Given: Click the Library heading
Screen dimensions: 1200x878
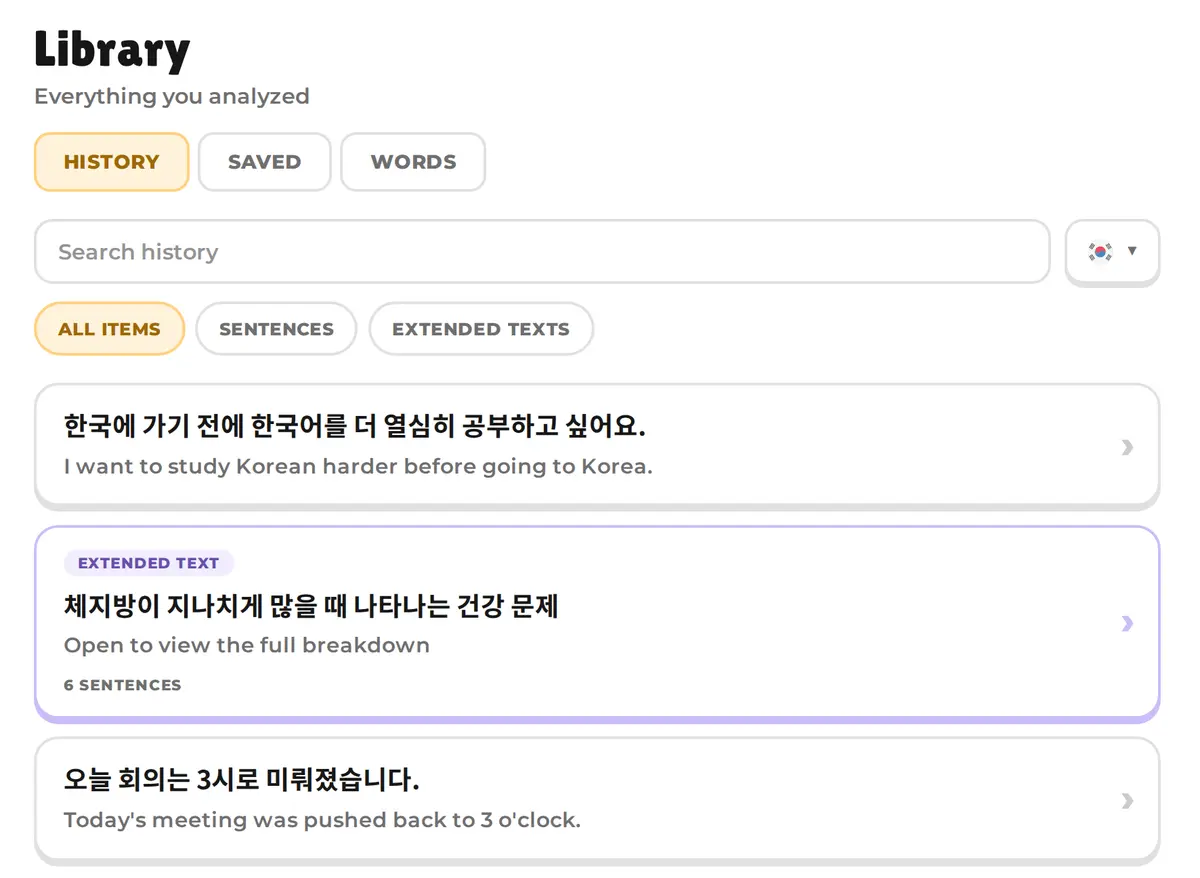Looking at the screenshot, I should point(112,50).
